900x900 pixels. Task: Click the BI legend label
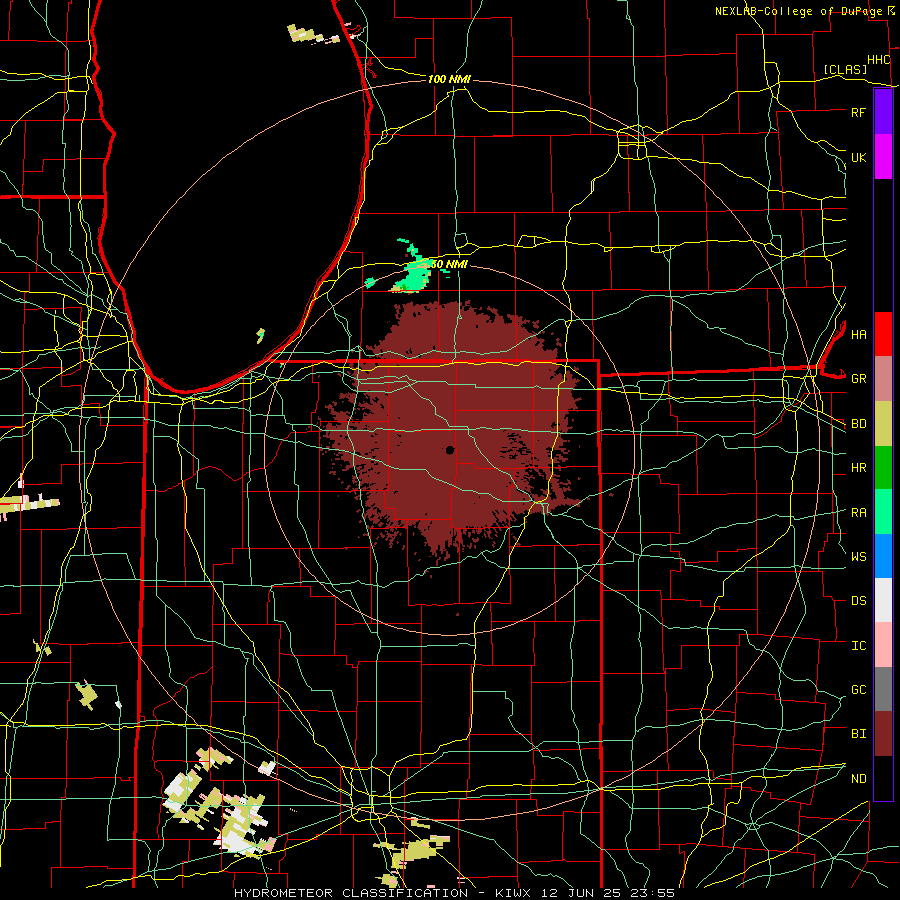(x=858, y=734)
